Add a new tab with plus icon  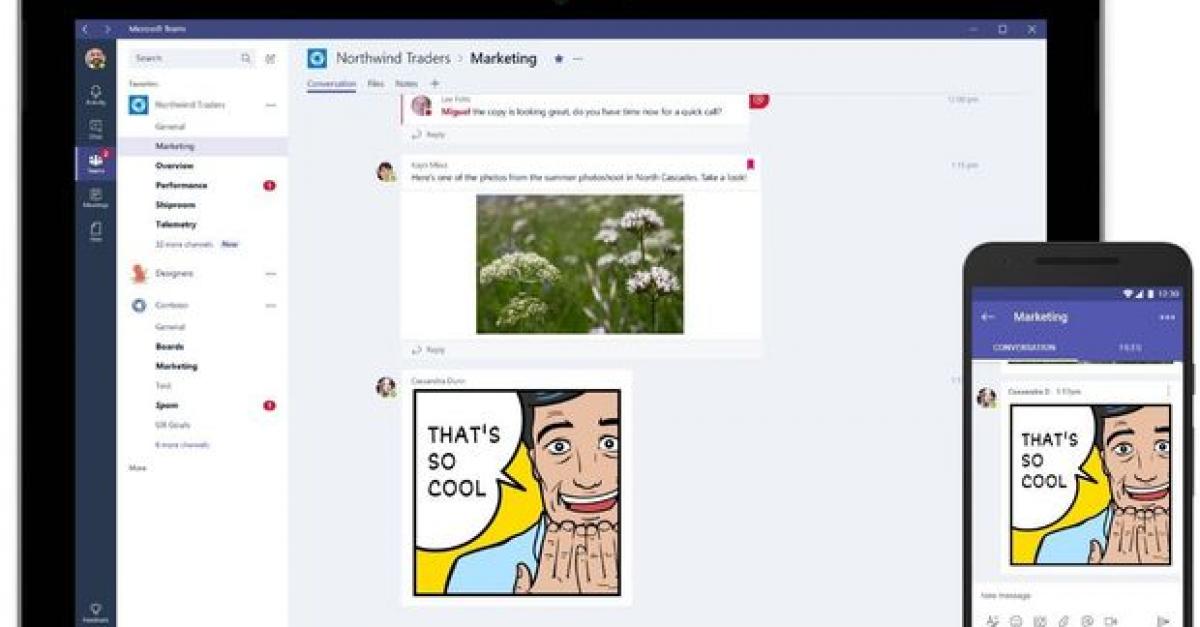(x=434, y=84)
